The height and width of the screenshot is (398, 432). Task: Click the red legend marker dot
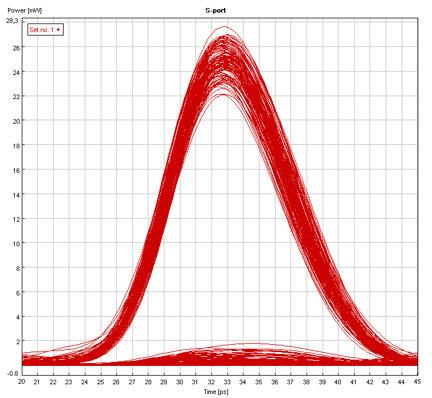point(58,30)
